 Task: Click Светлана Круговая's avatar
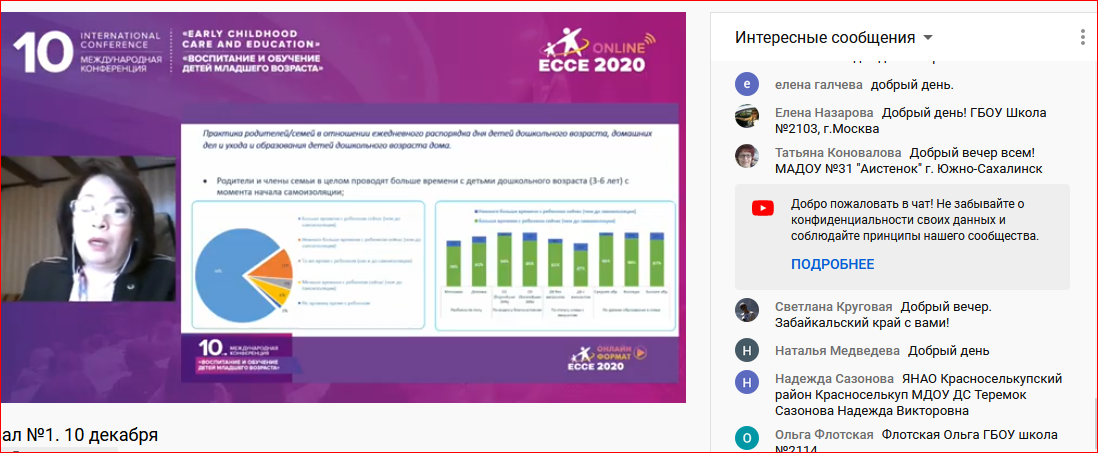747,310
